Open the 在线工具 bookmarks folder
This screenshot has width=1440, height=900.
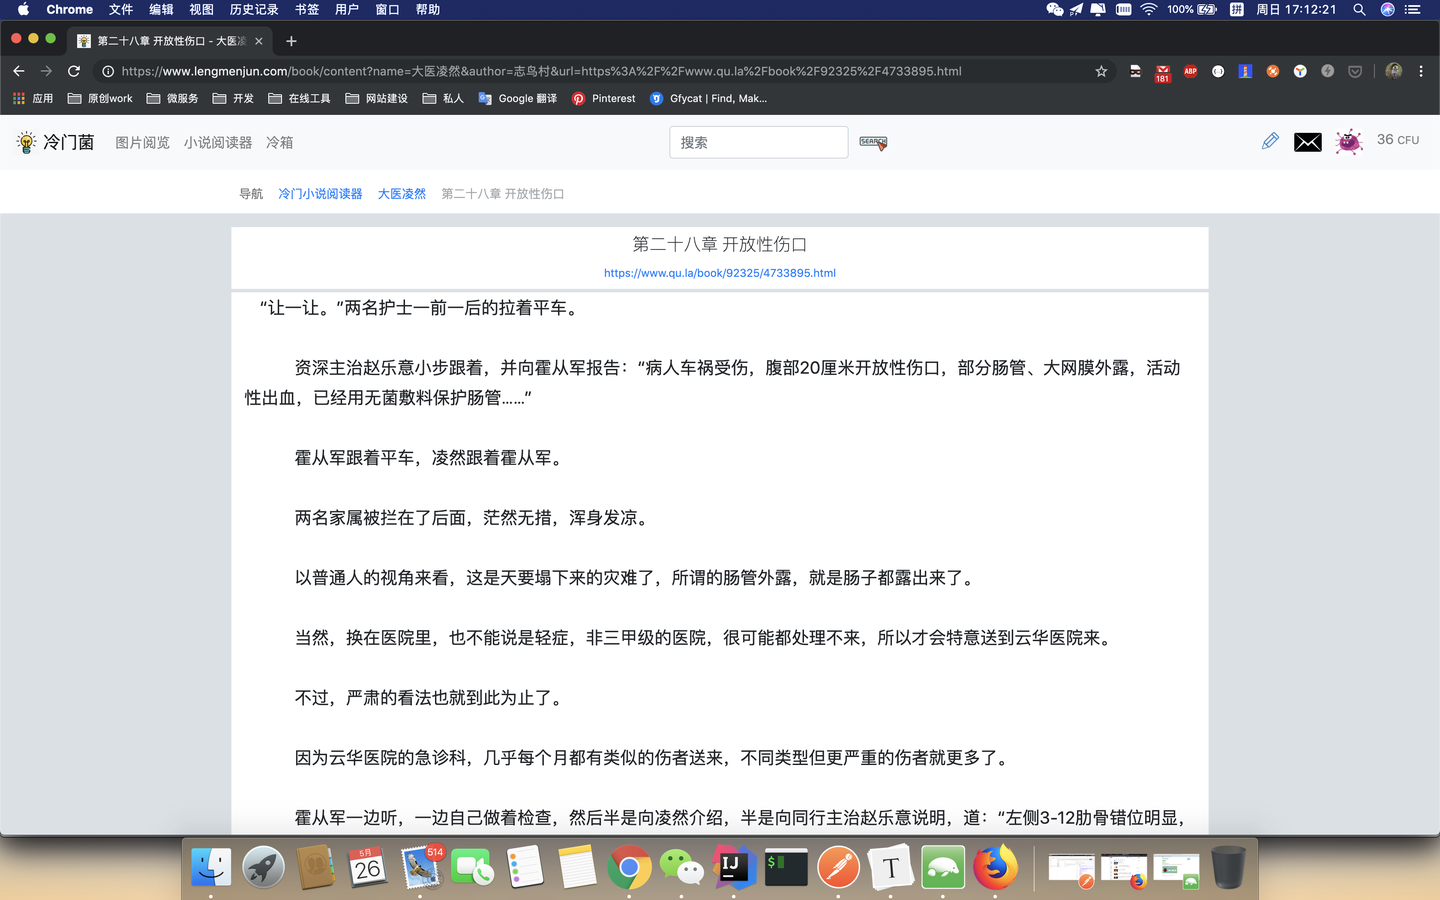[299, 98]
